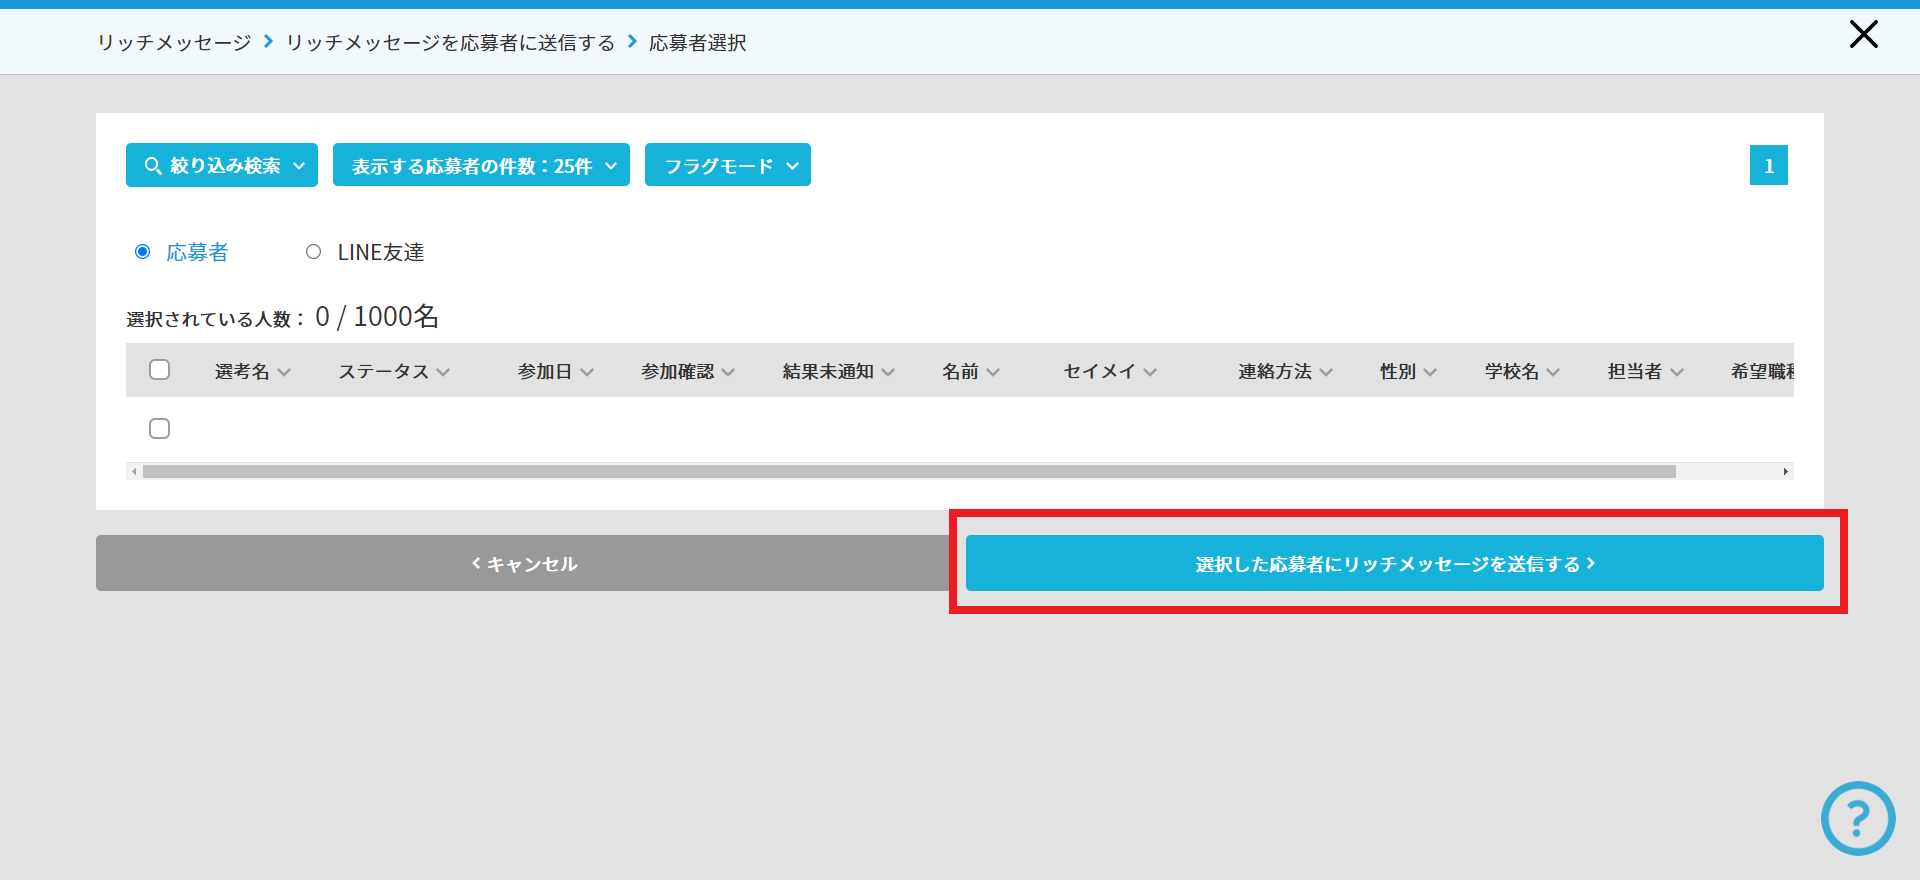Go to リッチメッセージ breadcrumb link
1920x880 pixels.
click(x=174, y=43)
